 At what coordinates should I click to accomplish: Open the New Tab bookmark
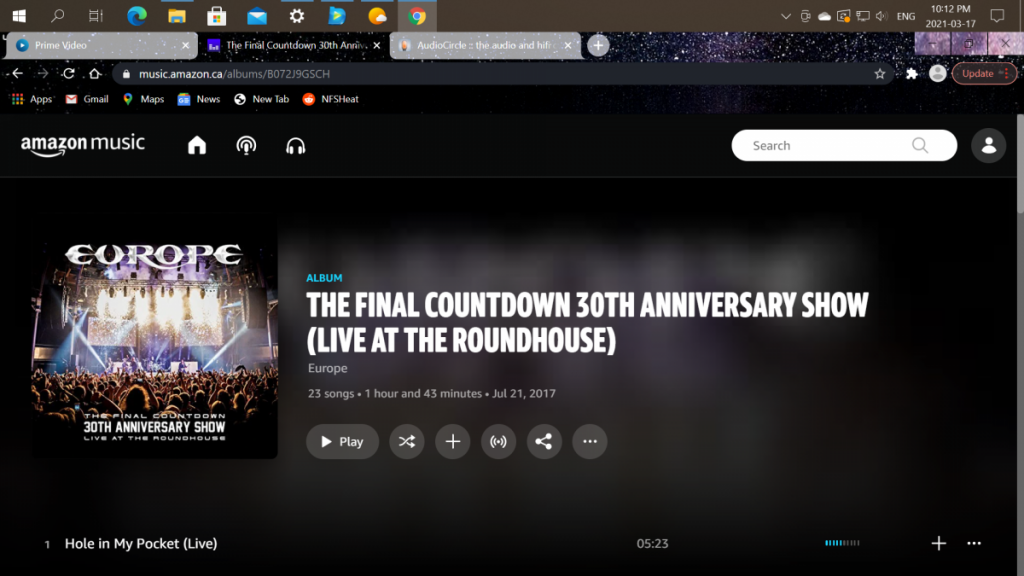(x=261, y=99)
